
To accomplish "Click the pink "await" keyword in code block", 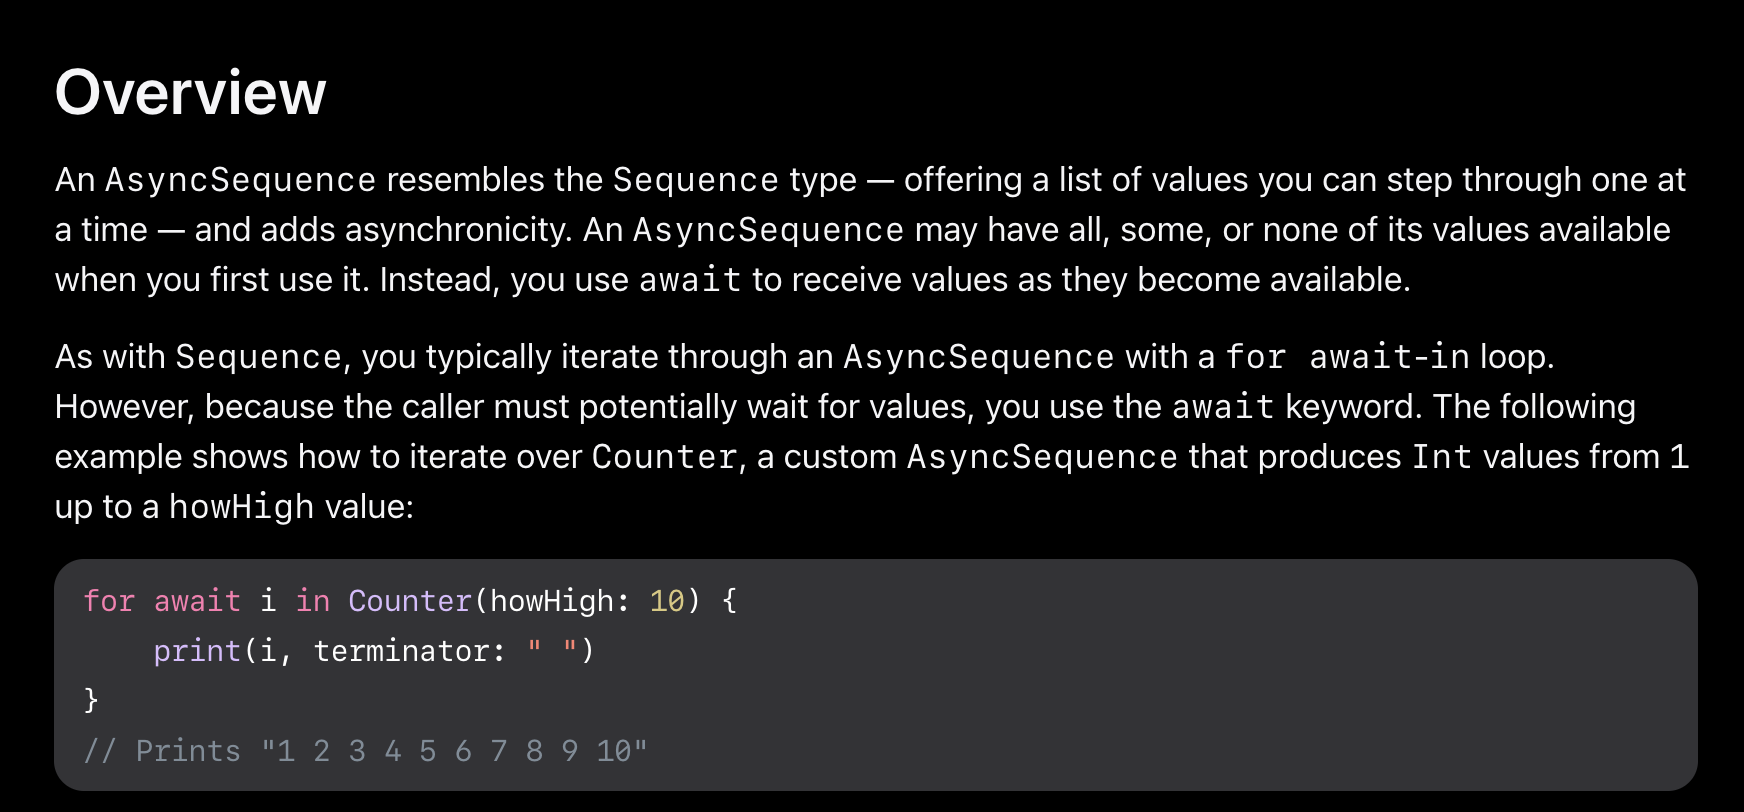I will tap(197, 601).
